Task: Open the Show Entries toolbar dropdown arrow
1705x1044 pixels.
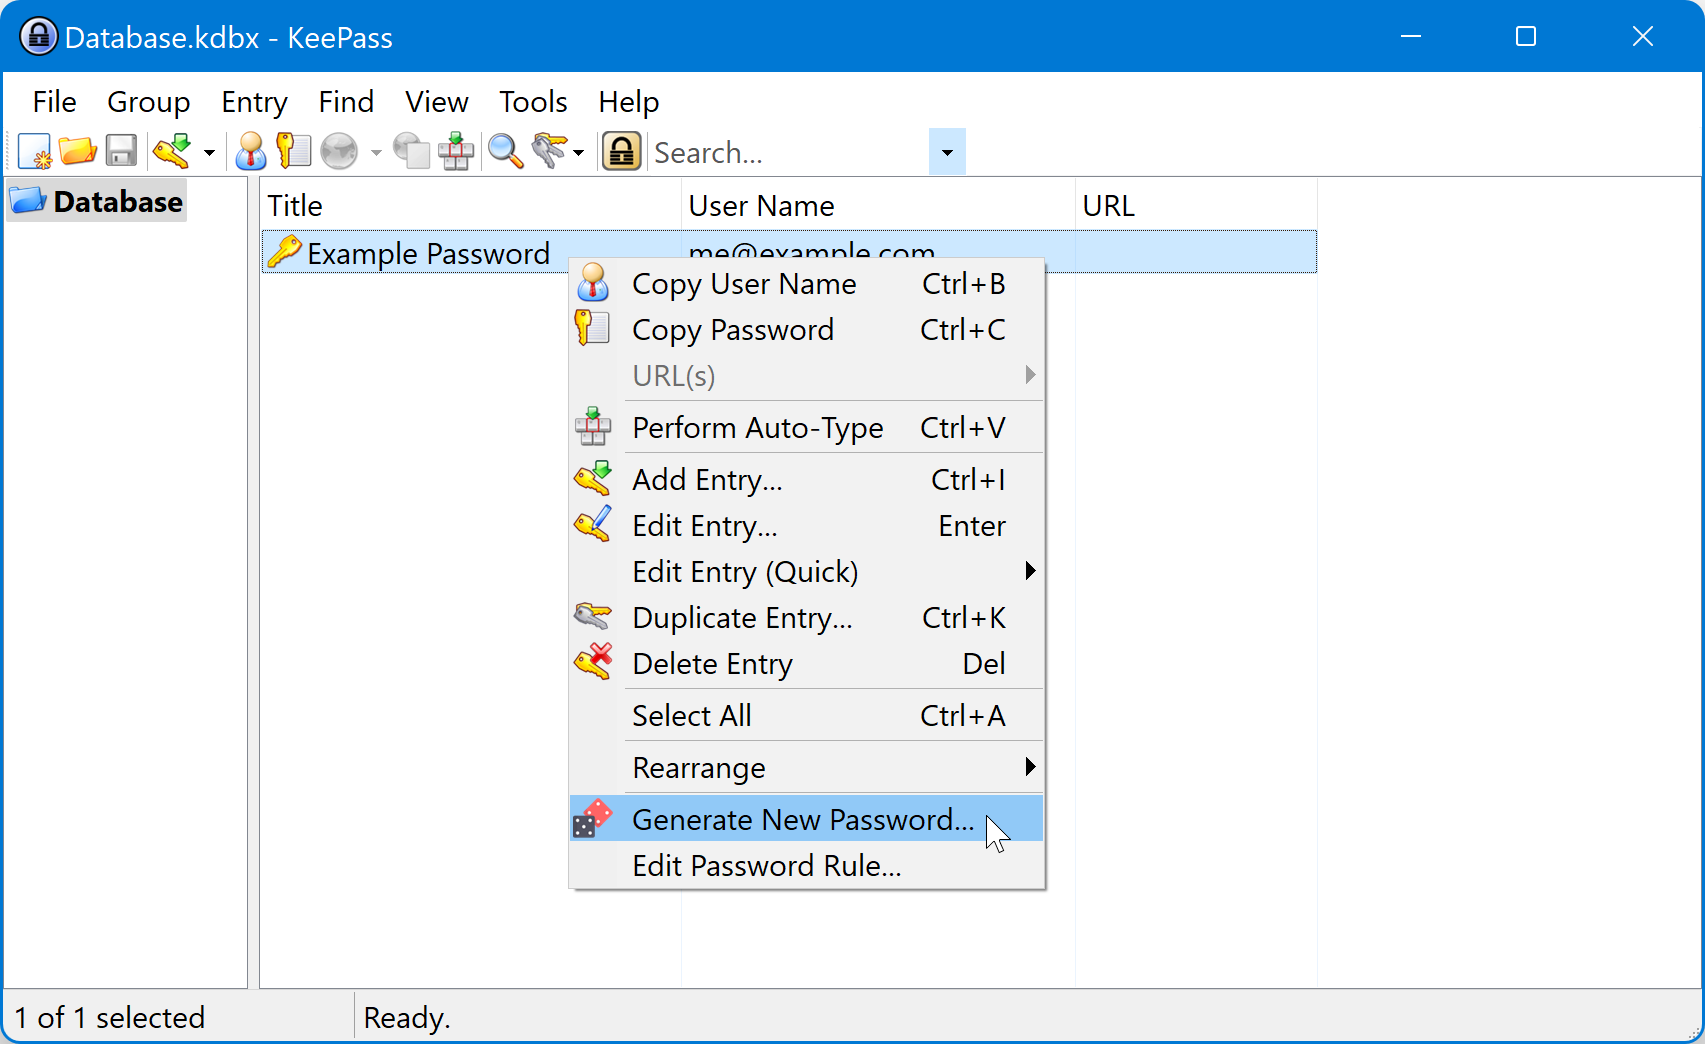Action: [579, 153]
